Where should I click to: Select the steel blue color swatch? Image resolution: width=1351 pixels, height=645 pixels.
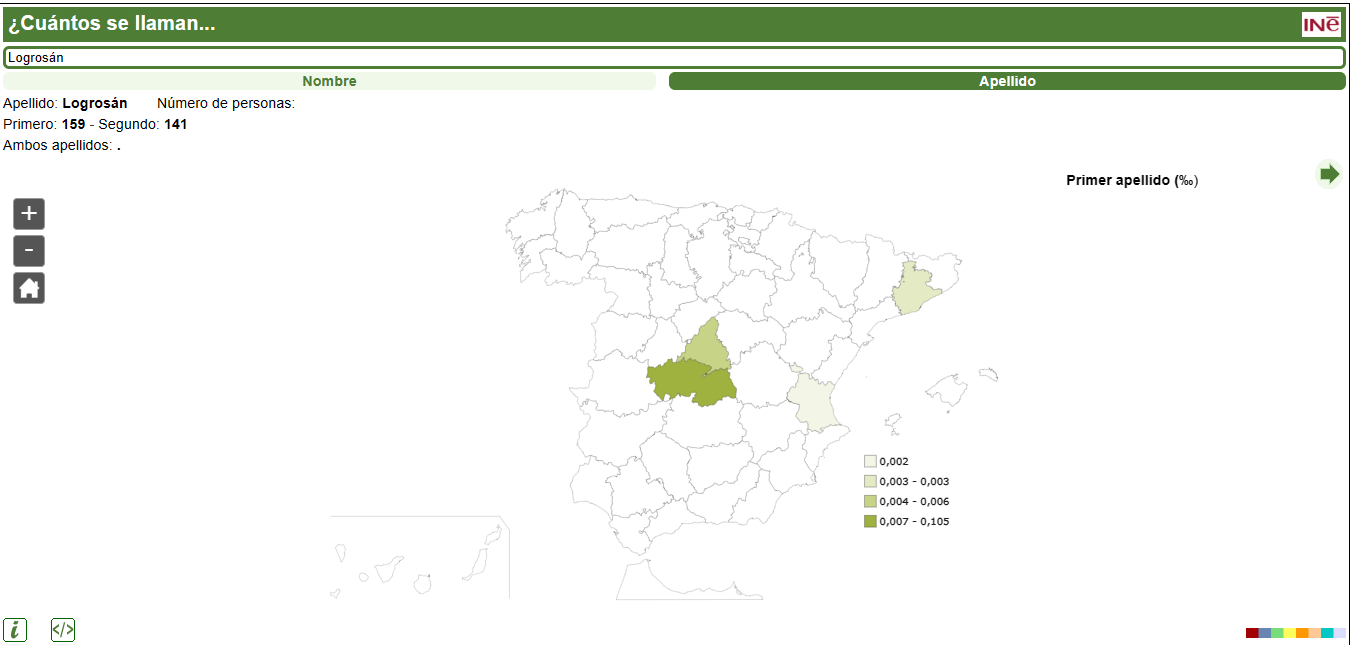[x=1265, y=633]
